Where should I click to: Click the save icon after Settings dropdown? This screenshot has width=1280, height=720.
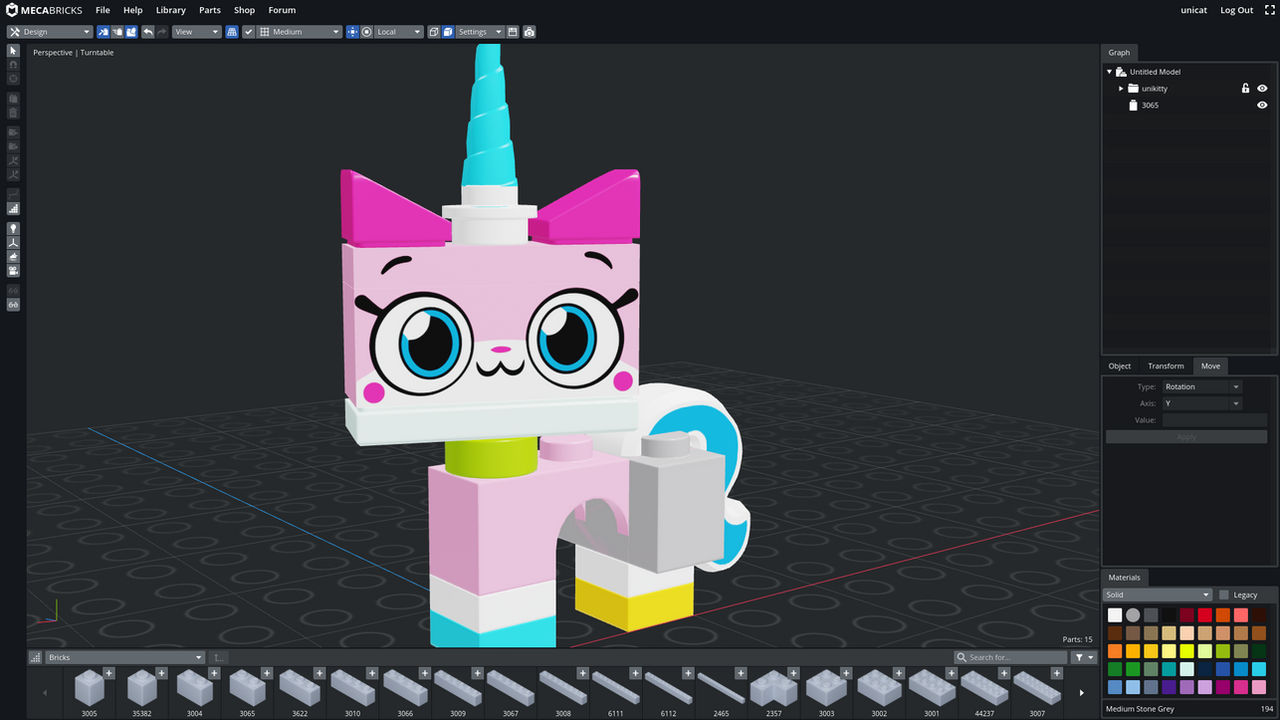pyautogui.click(x=512, y=32)
